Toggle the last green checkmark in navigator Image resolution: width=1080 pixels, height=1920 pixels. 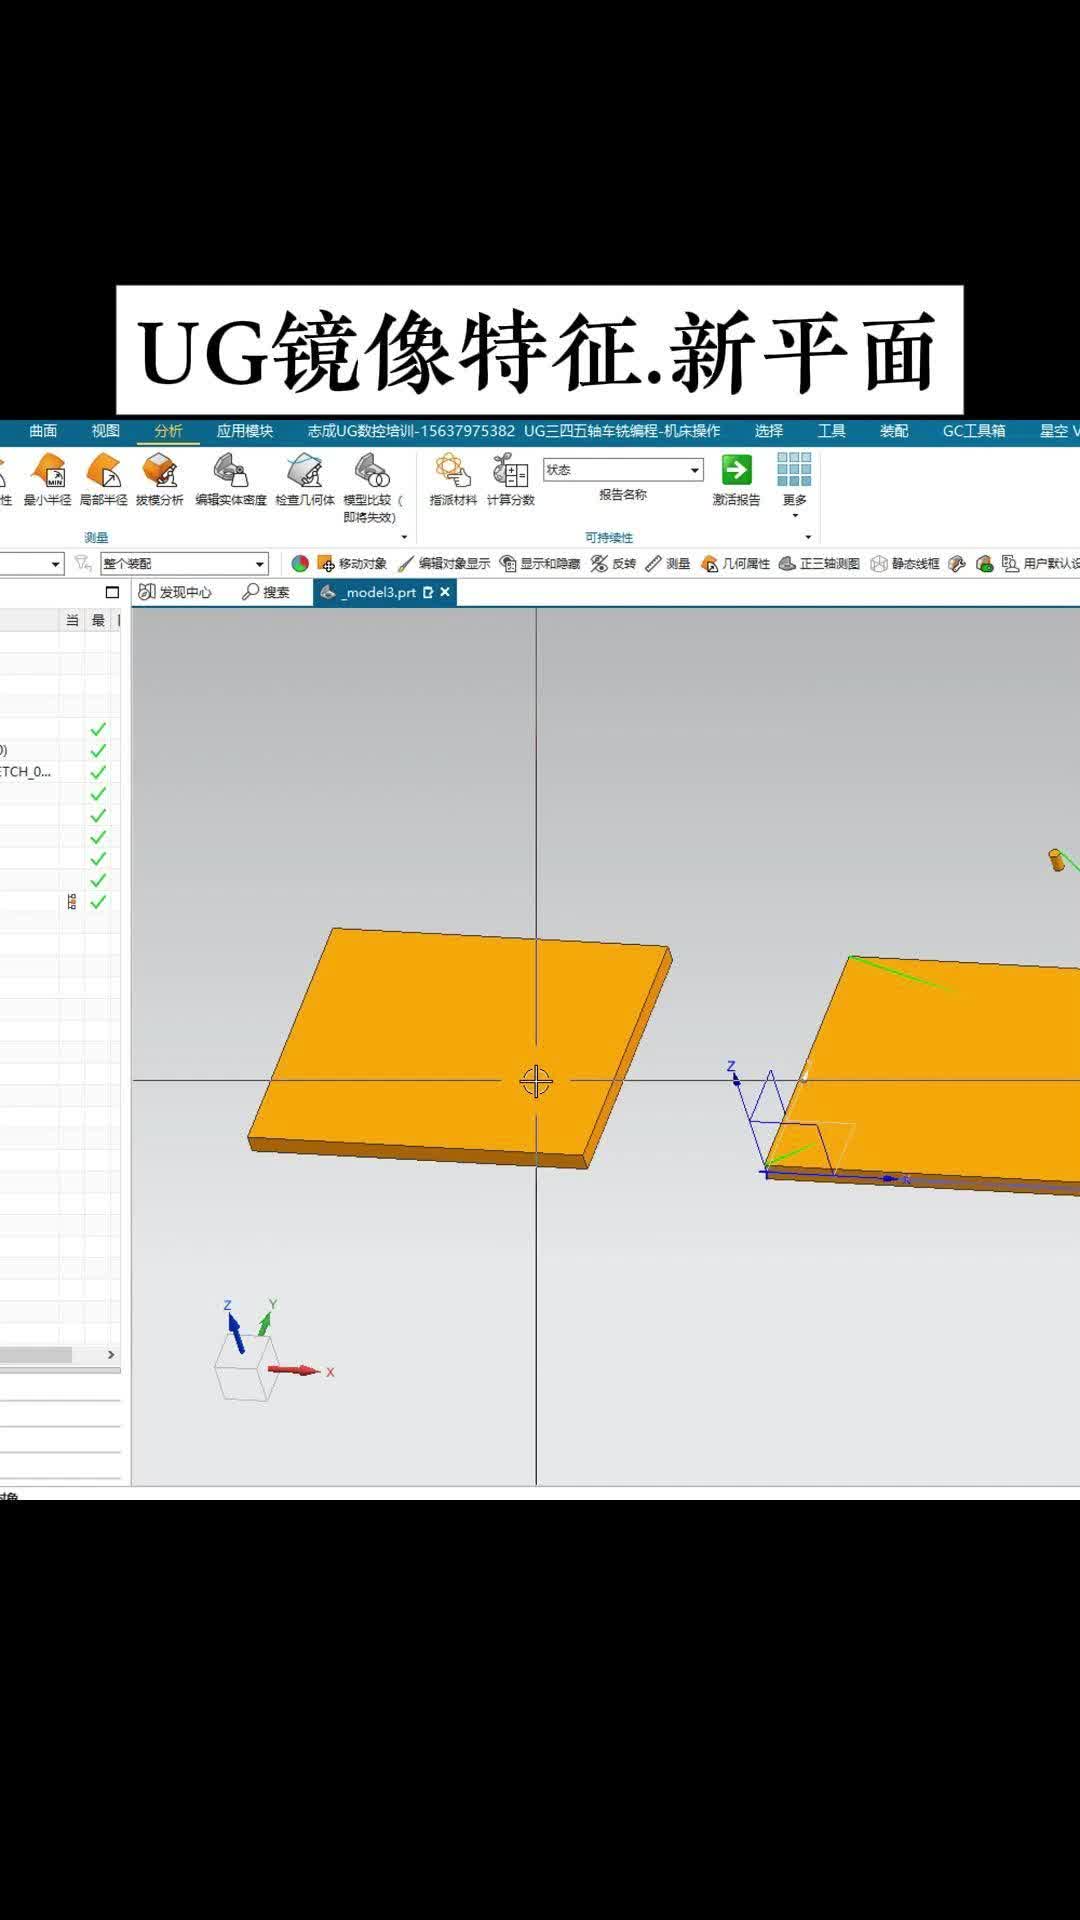pos(98,902)
